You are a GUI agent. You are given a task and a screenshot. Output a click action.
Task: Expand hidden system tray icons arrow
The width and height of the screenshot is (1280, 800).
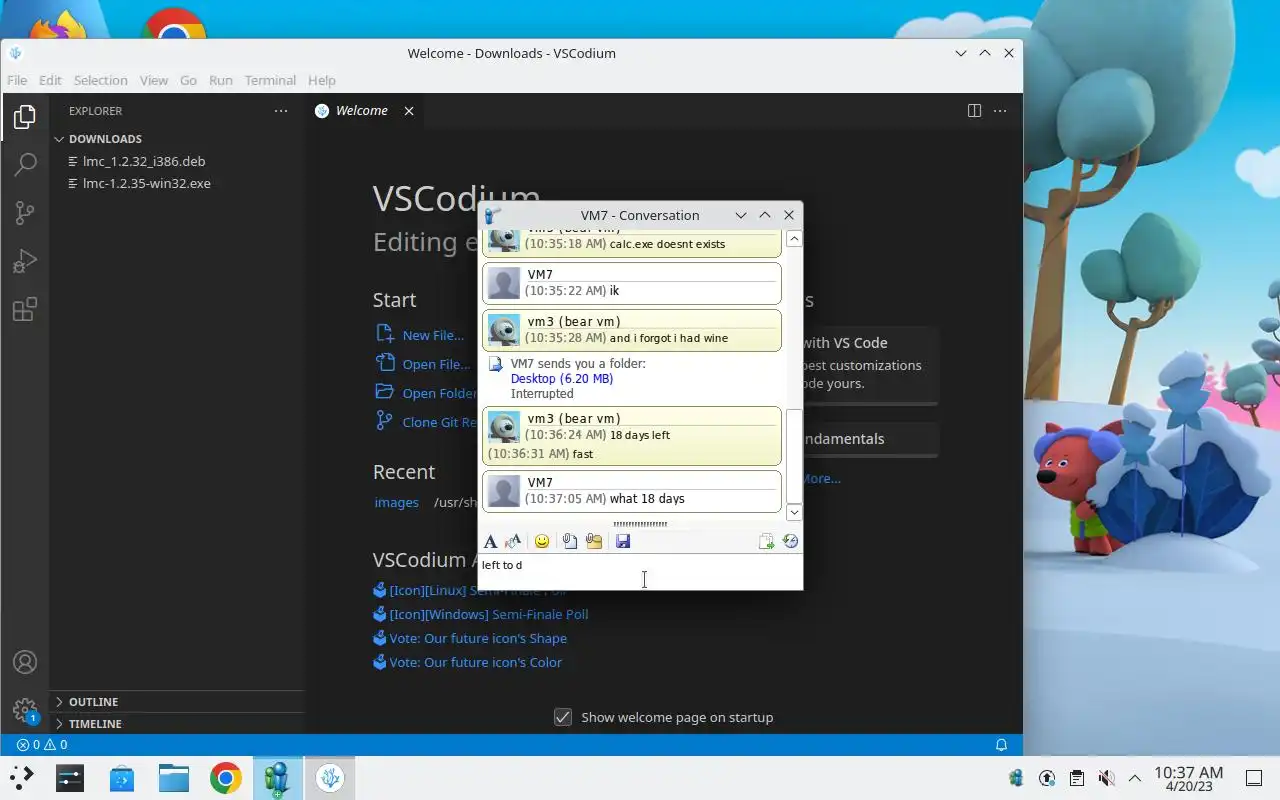tap(1135, 778)
